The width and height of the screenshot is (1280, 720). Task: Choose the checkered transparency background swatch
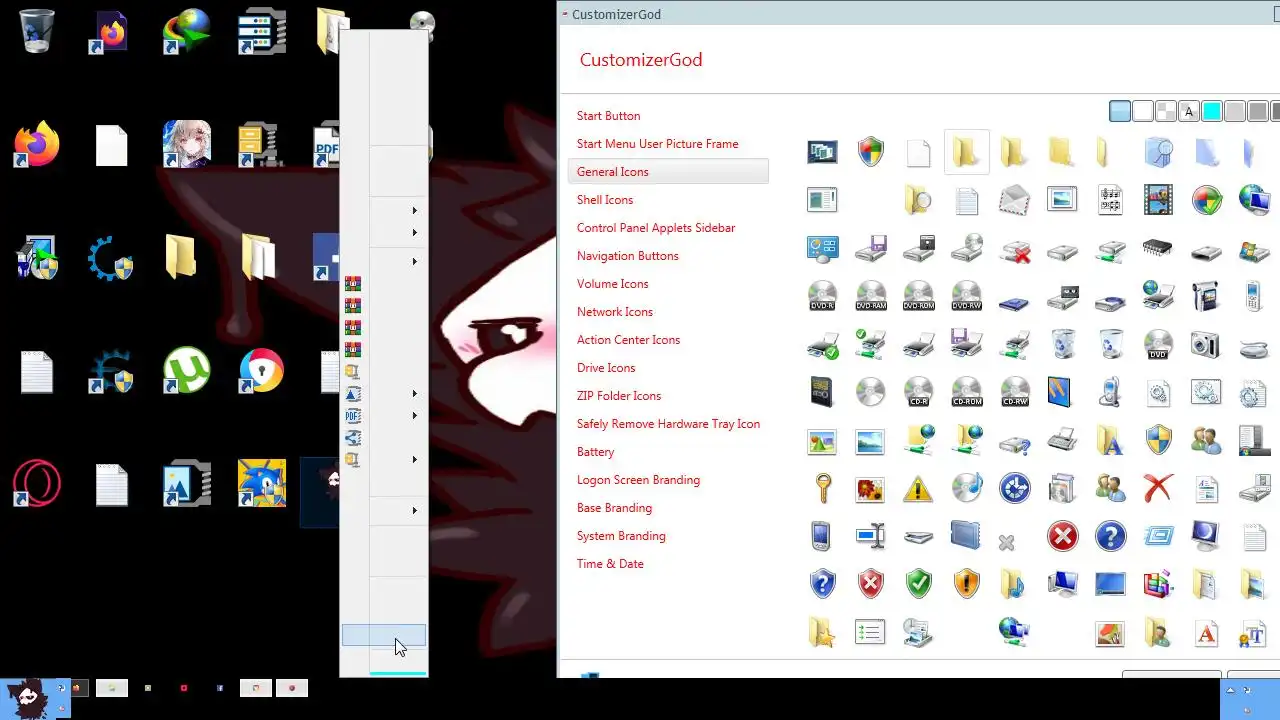1166,111
